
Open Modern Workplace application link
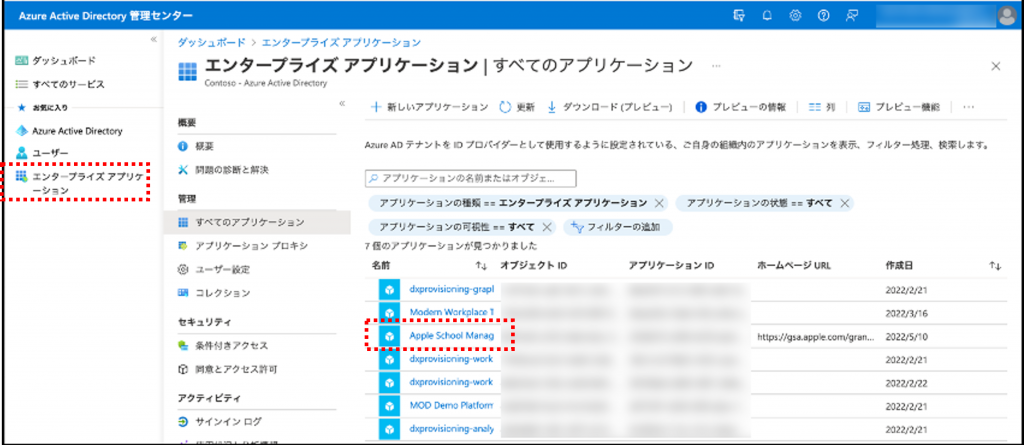click(x=451, y=312)
